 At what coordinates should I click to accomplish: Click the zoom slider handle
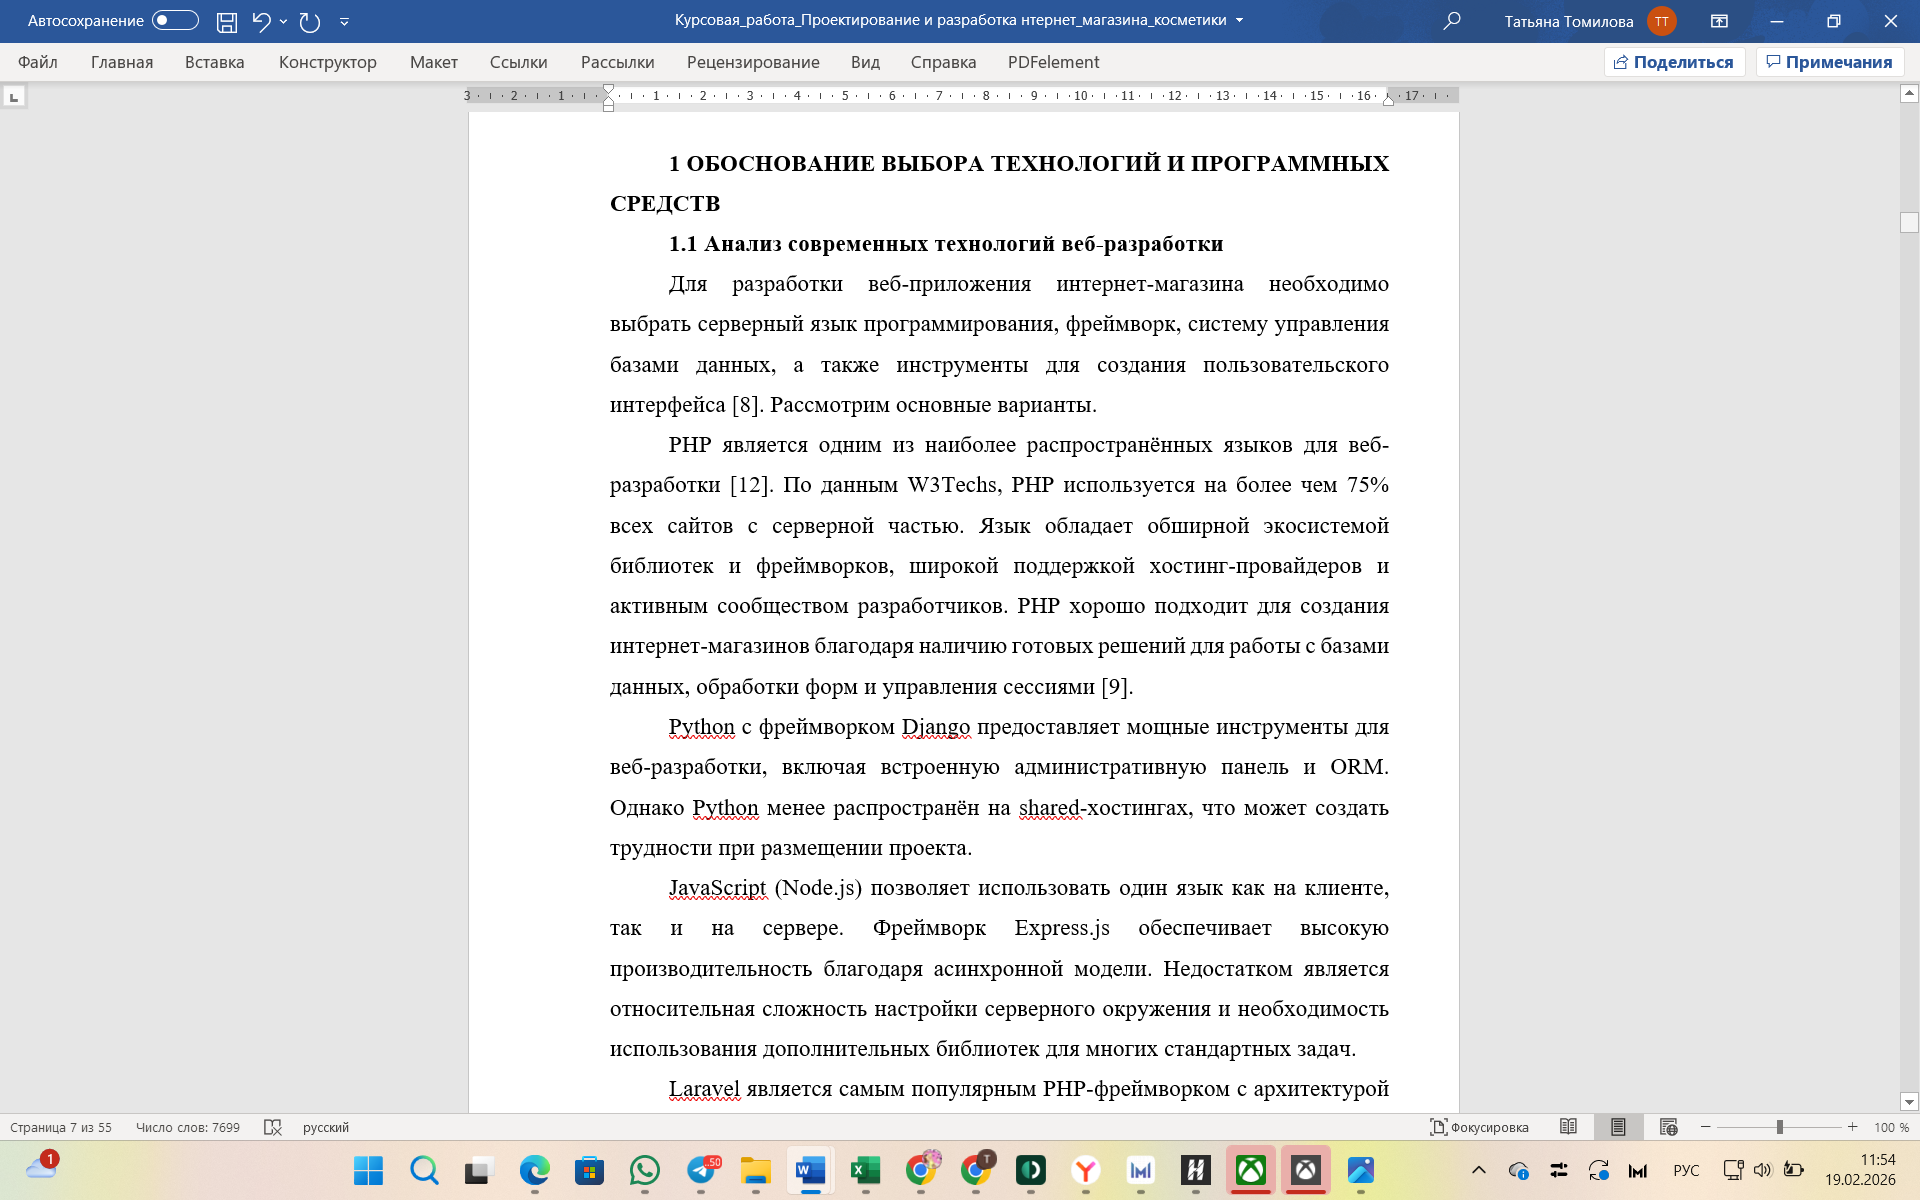click(x=1780, y=1127)
